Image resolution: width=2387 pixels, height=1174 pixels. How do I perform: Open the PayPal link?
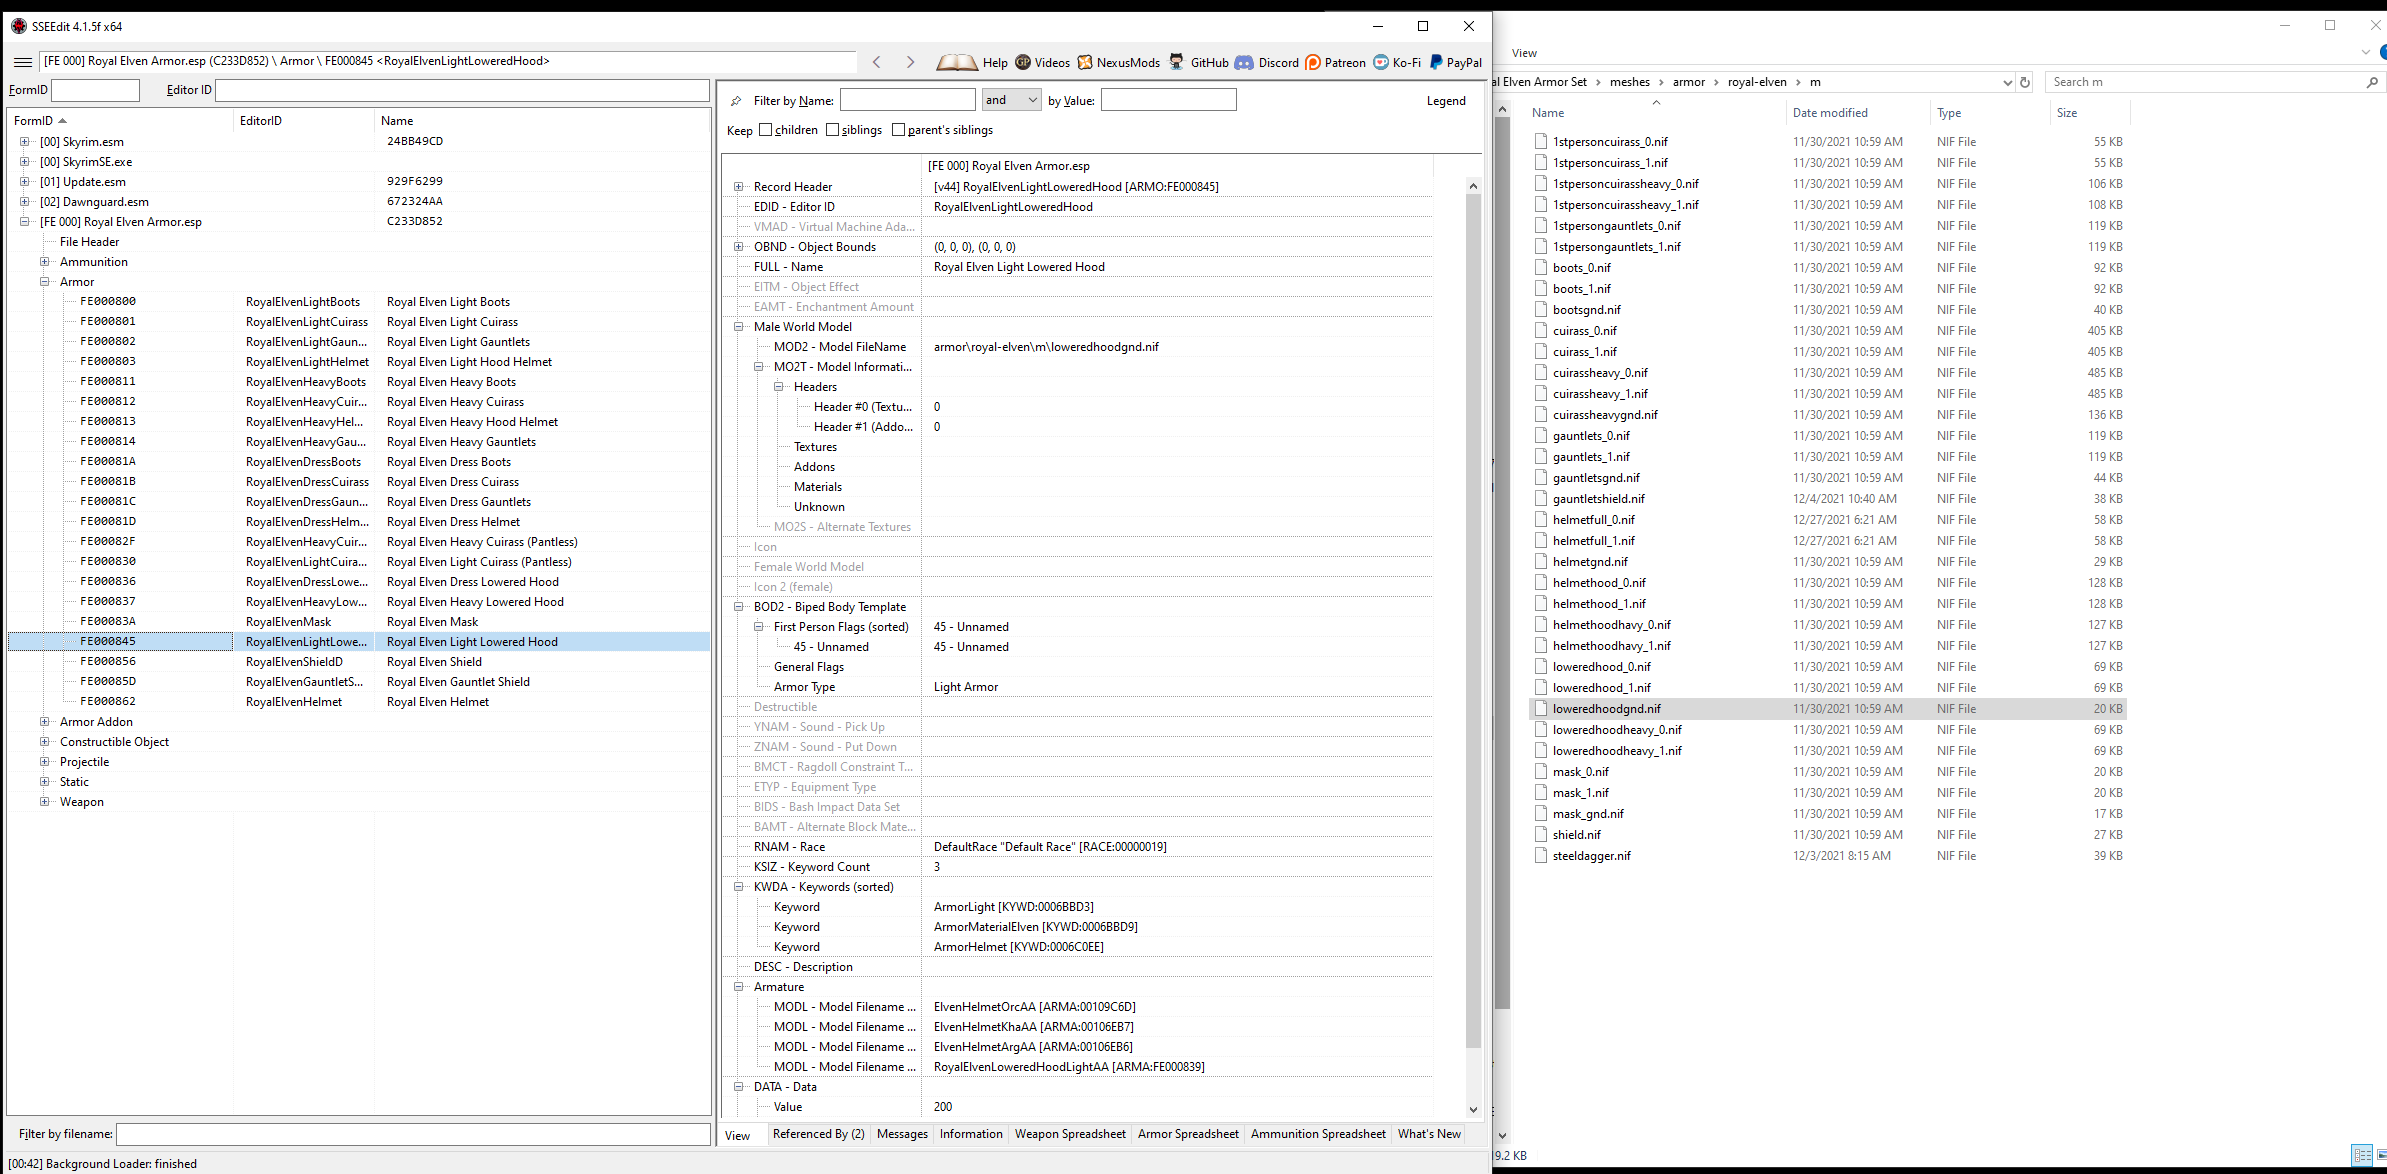(x=1456, y=62)
